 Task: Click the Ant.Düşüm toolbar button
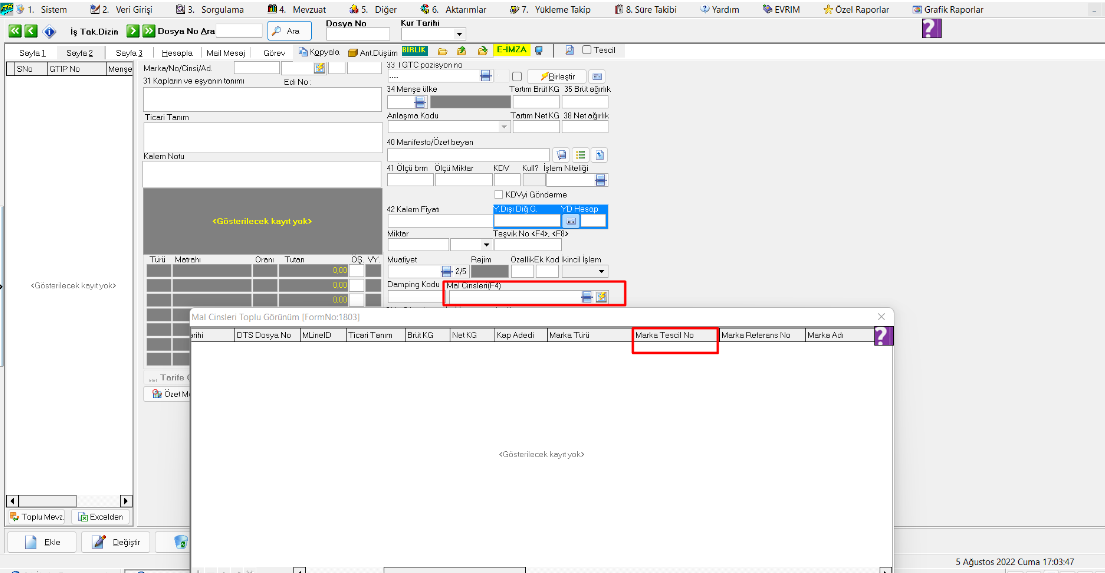point(373,53)
